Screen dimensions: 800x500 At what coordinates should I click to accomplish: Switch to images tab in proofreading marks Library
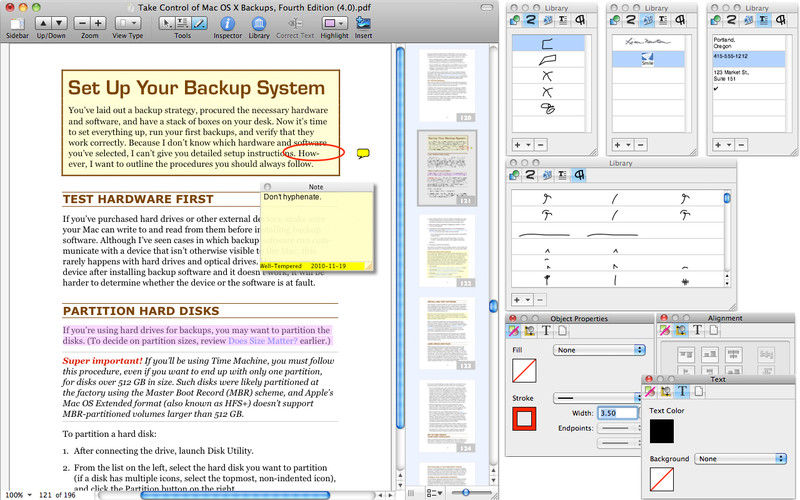pyautogui.click(x=547, y=175)
